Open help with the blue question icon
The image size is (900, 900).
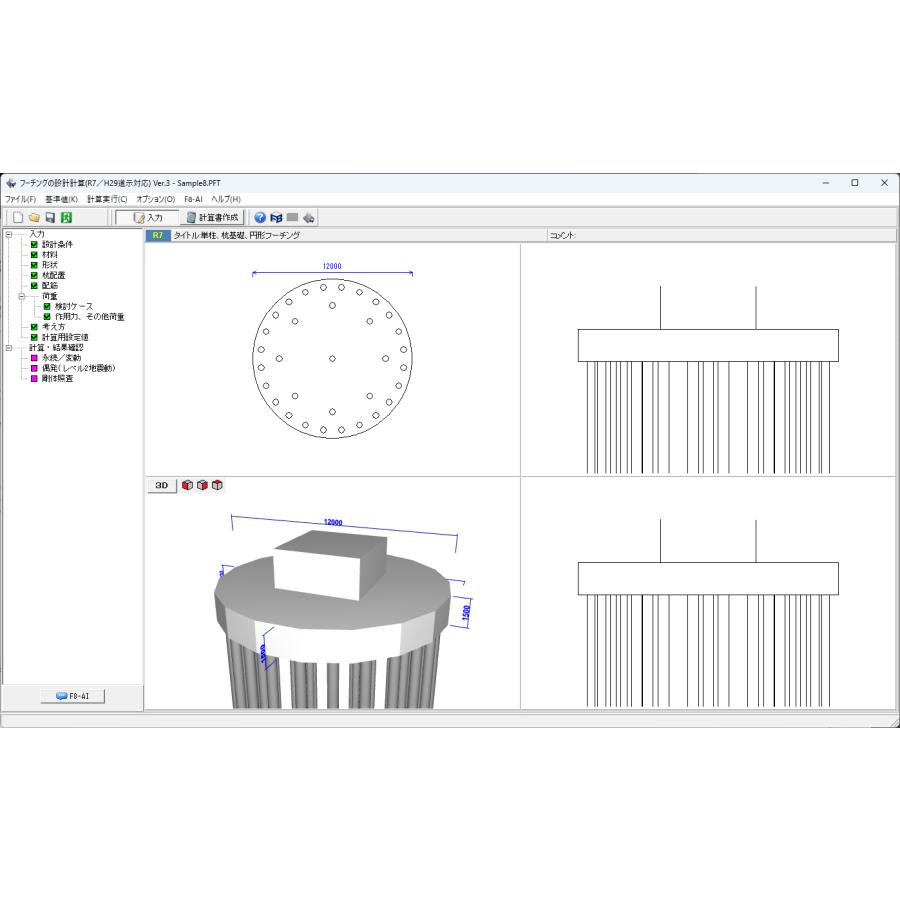[x=260, y=218]
